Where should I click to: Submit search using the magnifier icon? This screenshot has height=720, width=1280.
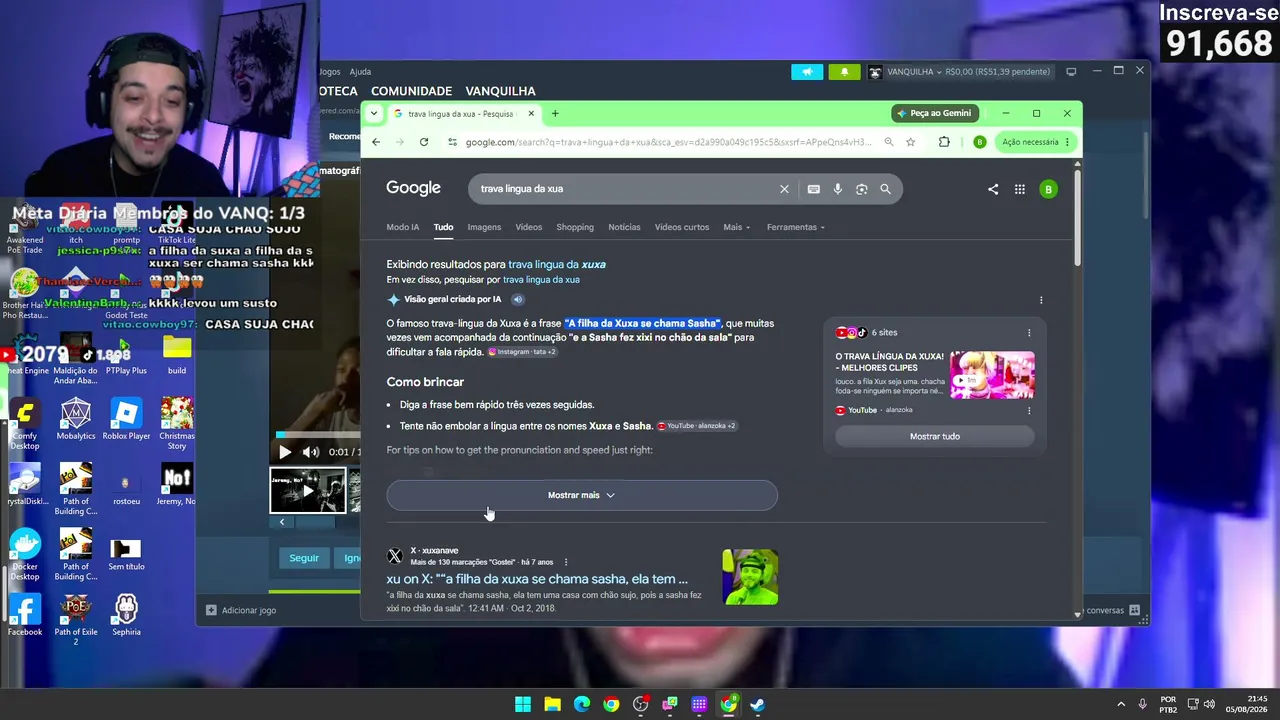885,189
